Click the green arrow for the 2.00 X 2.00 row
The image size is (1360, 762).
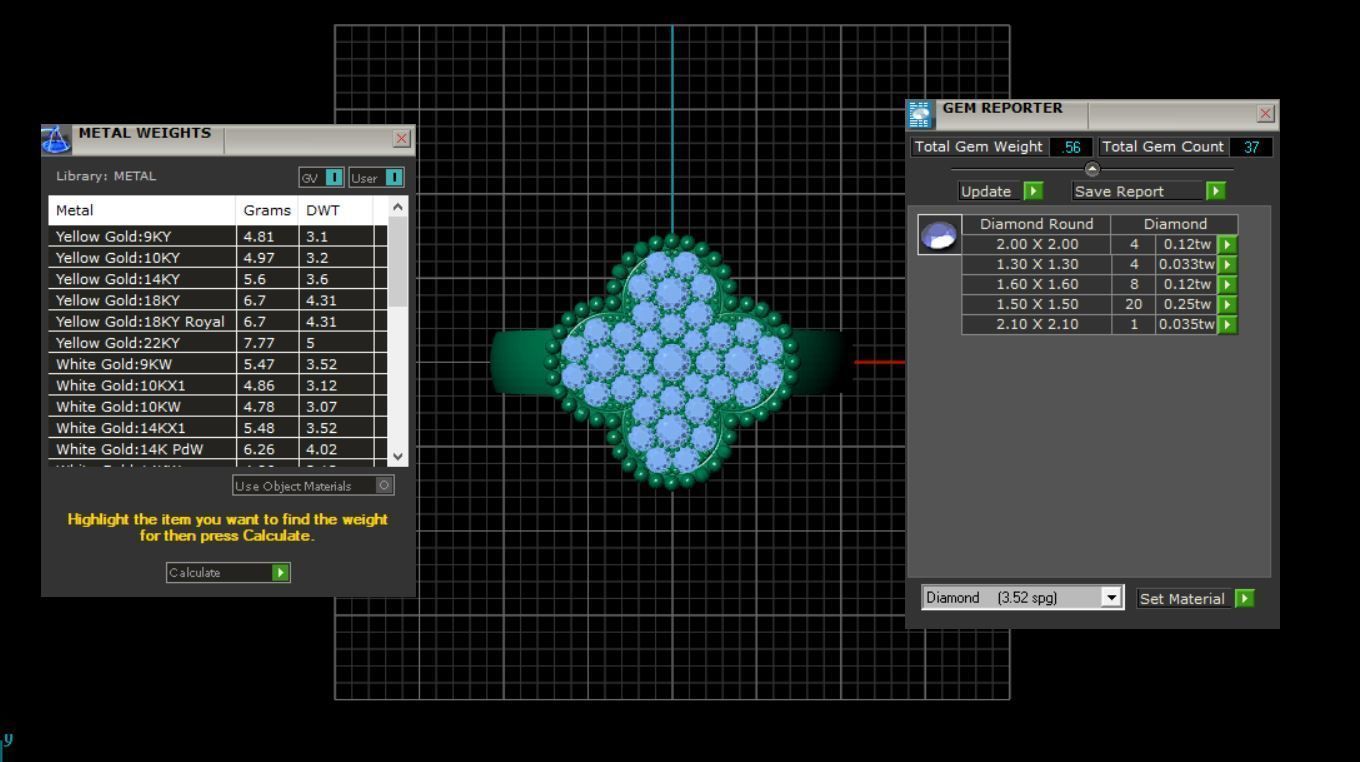click(1227, 244)
